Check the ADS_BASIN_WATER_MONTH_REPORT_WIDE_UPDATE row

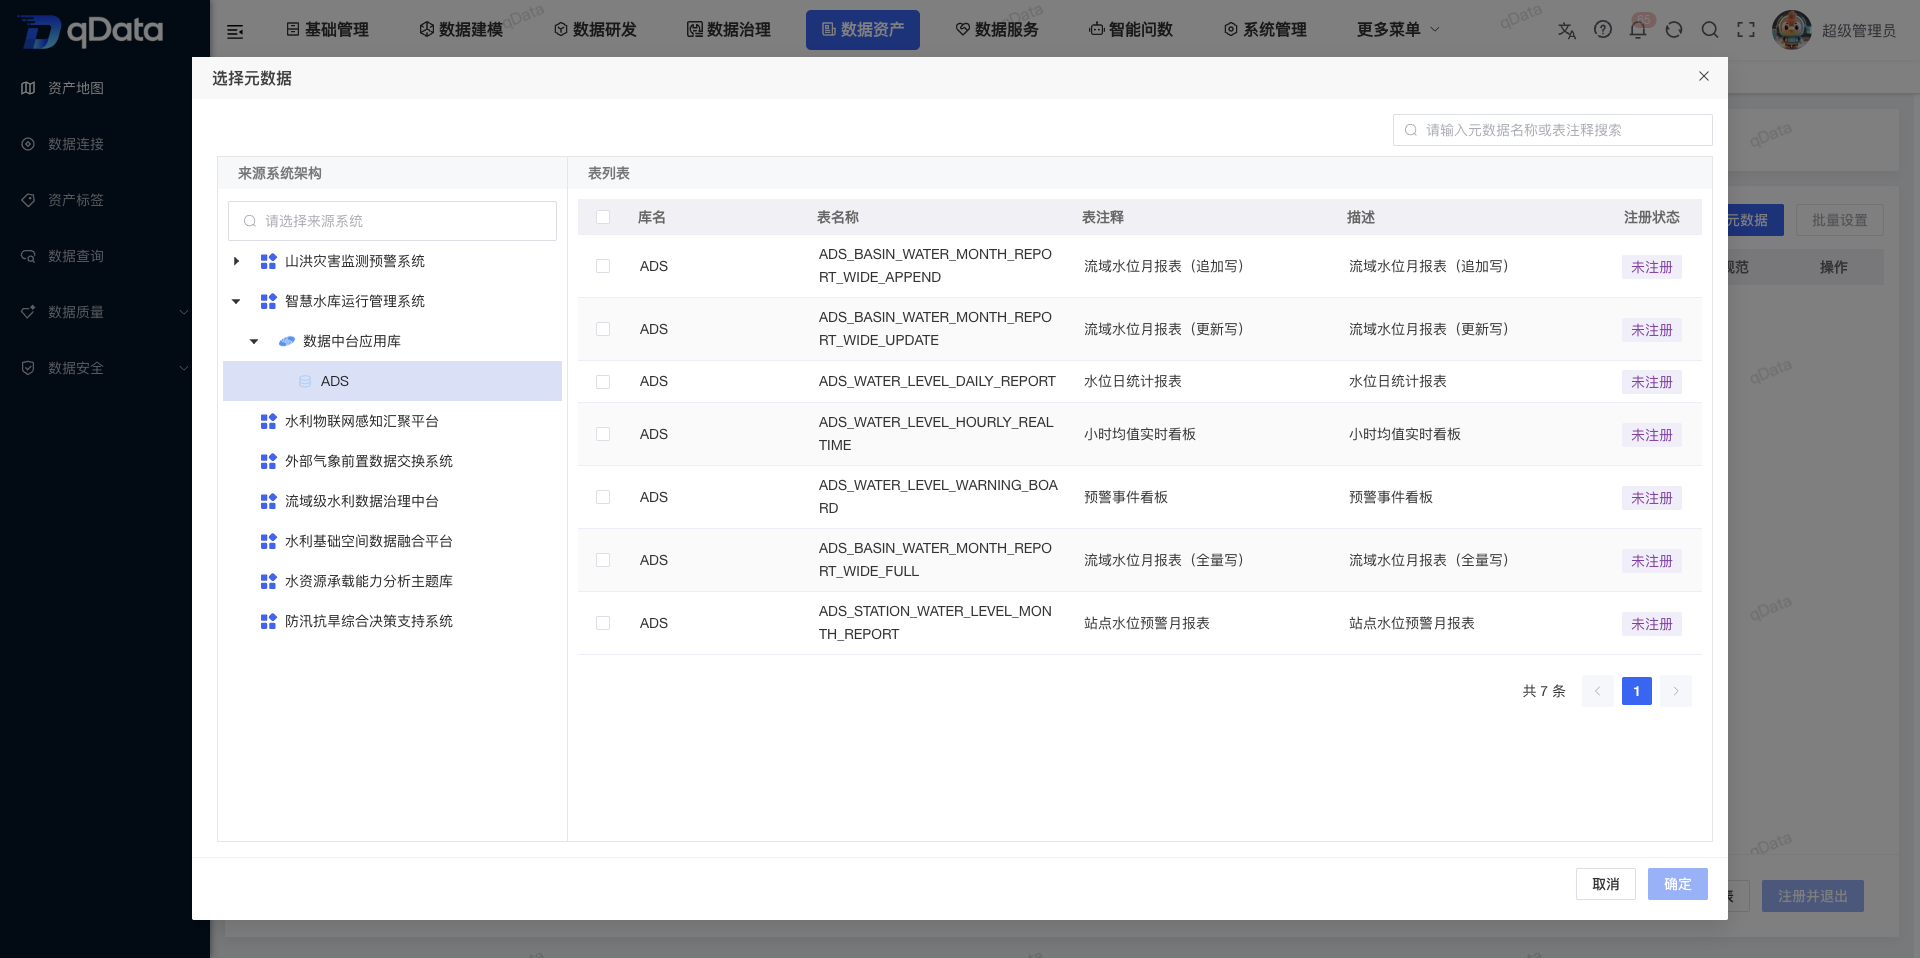pos(603,329)
